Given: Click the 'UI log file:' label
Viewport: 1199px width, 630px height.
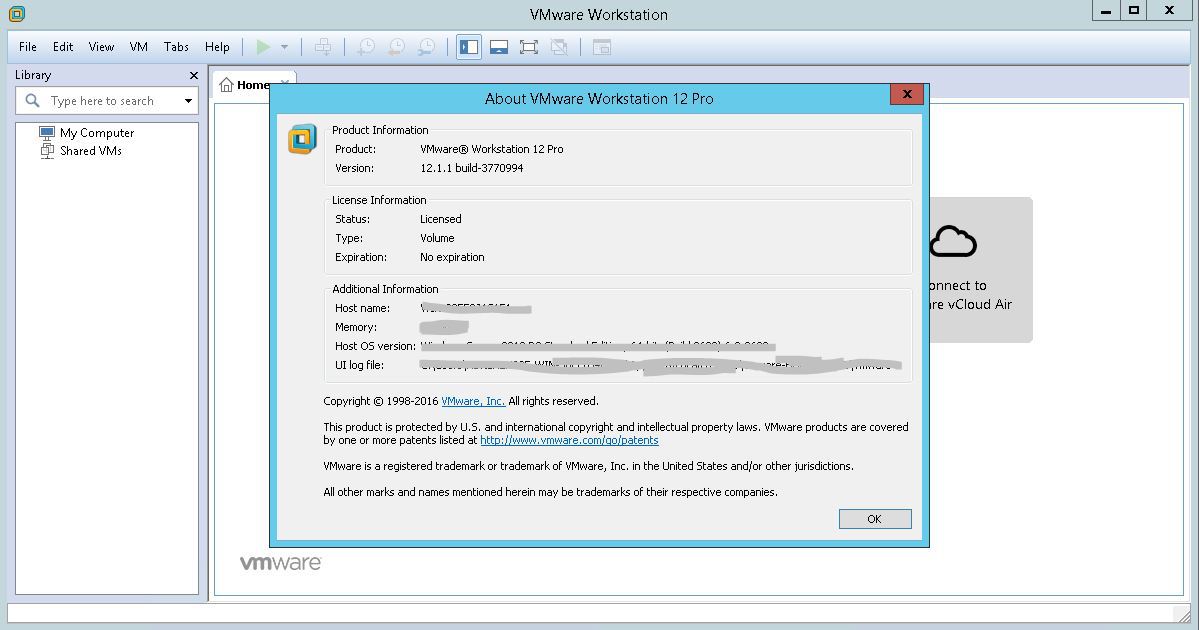Looking at the screenshot, I should 359,365.
